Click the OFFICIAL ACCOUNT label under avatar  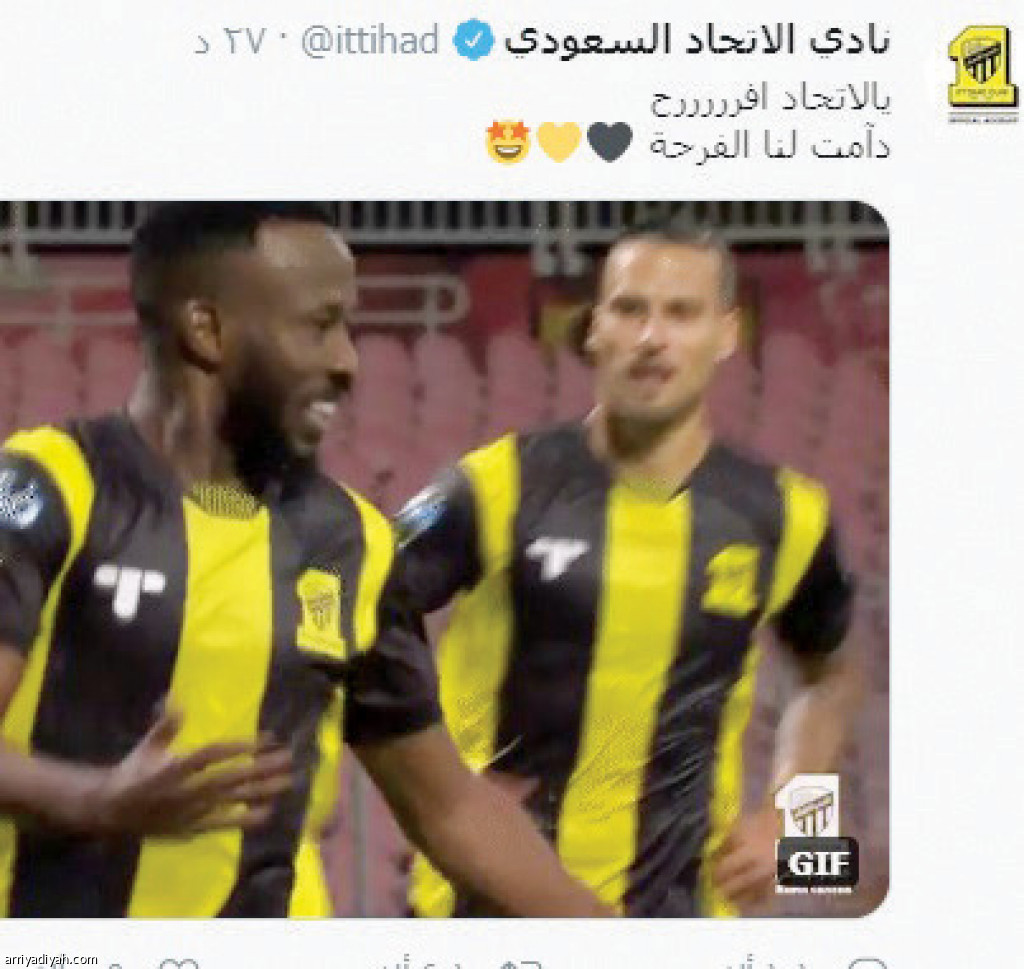tap(983, 119)
